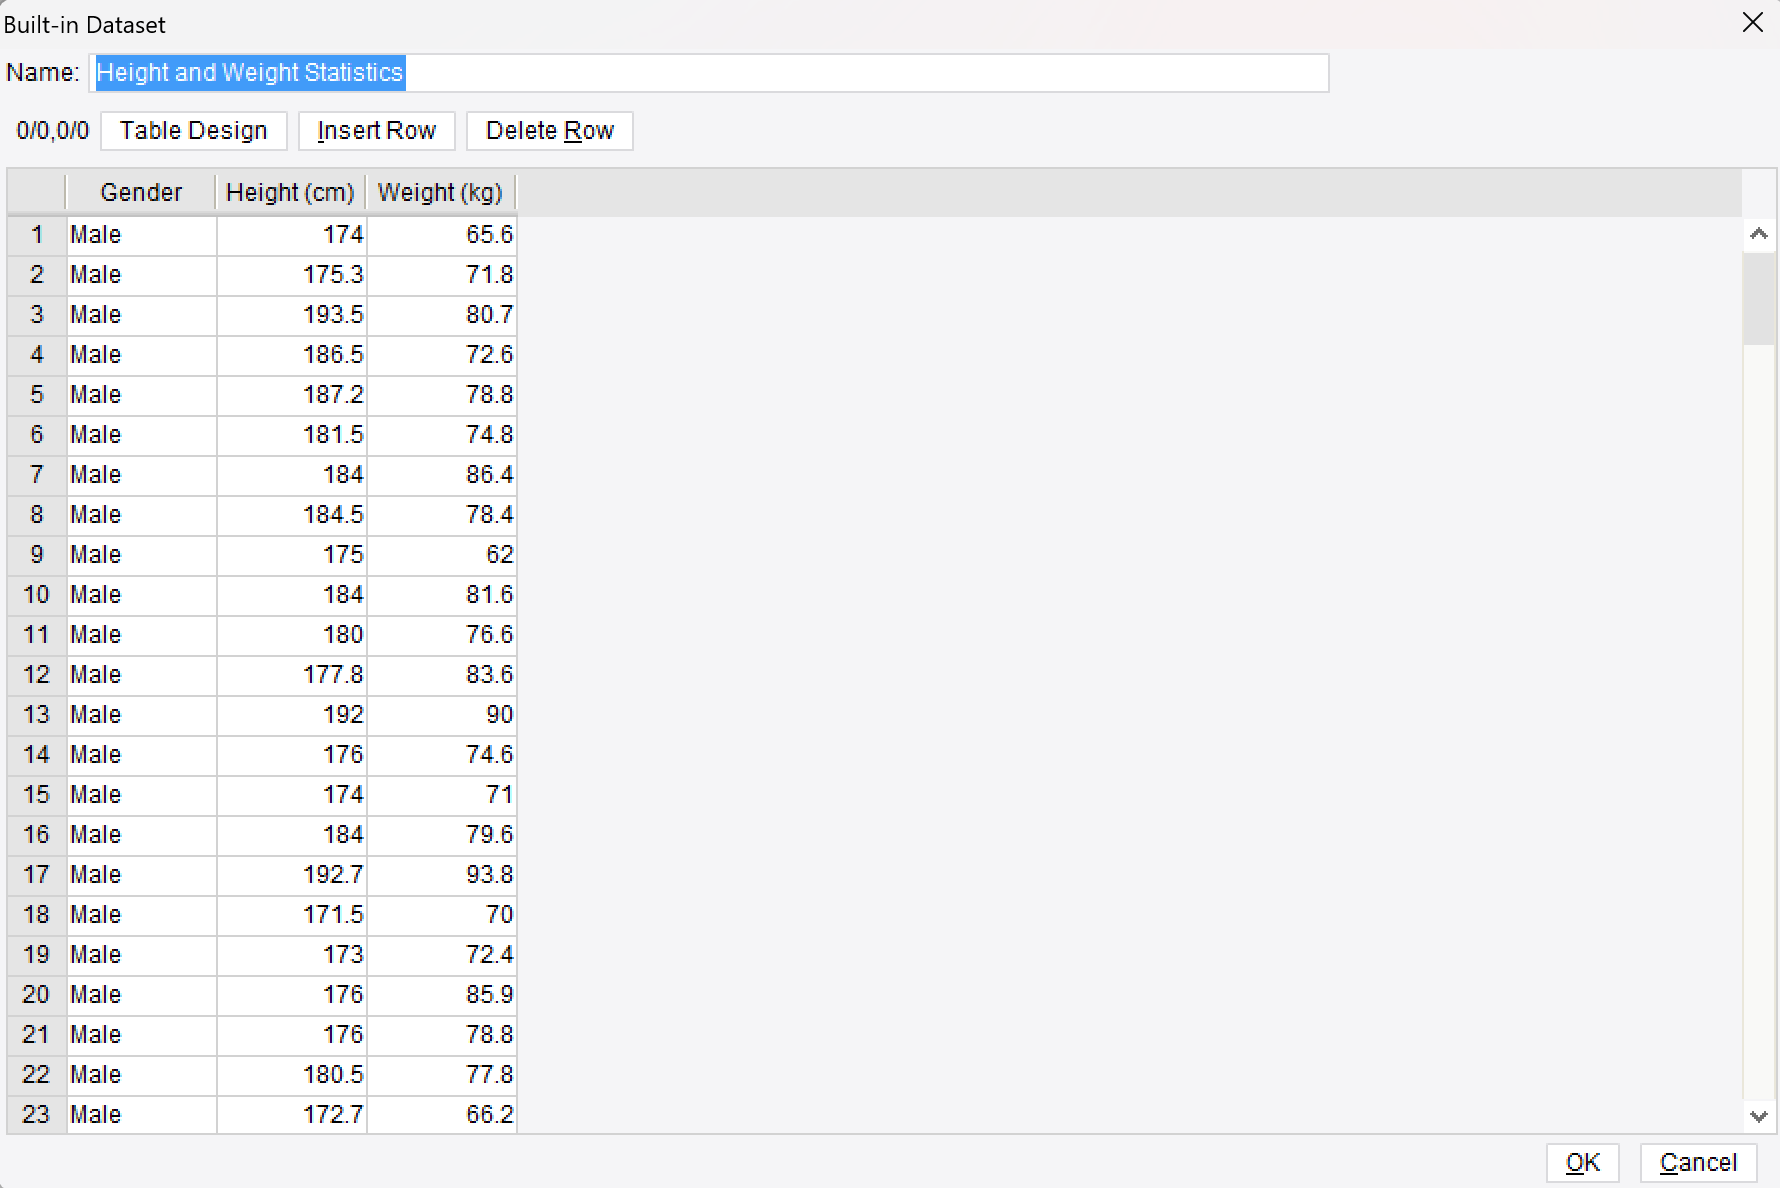
Task: Click the Table Design button
Action: click(193, 130)
